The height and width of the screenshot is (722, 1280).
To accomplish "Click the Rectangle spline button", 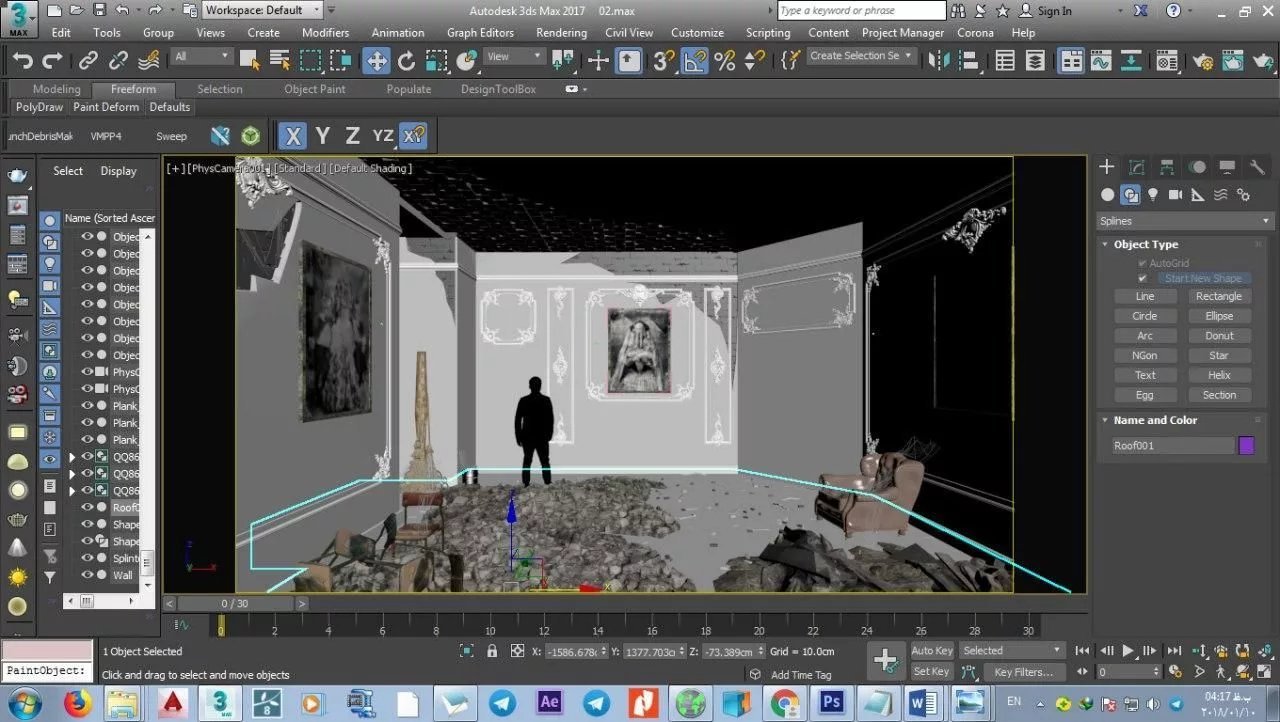I will tap(1219, 296).
